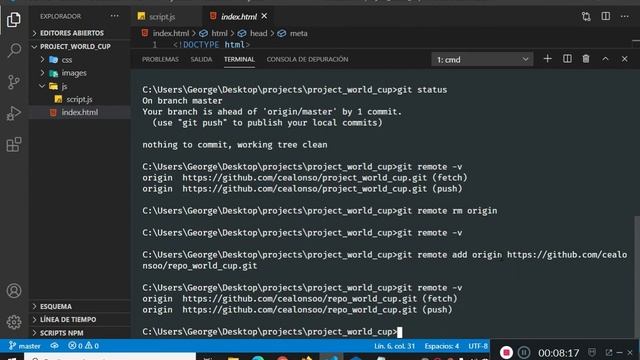Image resolution: width=640 pixels, height=360 pixels.
Task: Open the Search view in activity bar
Action: click(x=14, y=51)
